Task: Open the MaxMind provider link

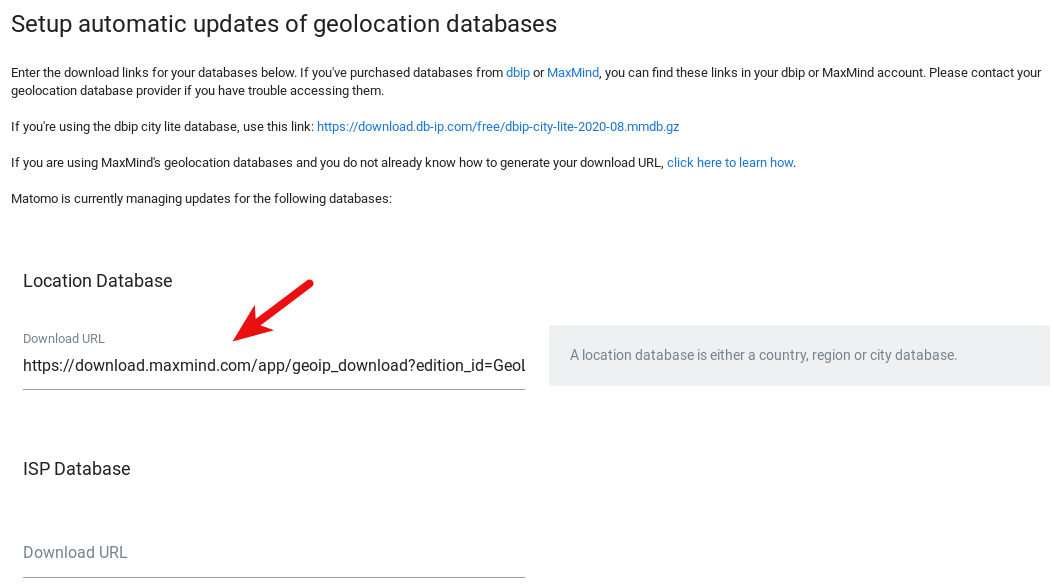Action: tap(572, 73)
